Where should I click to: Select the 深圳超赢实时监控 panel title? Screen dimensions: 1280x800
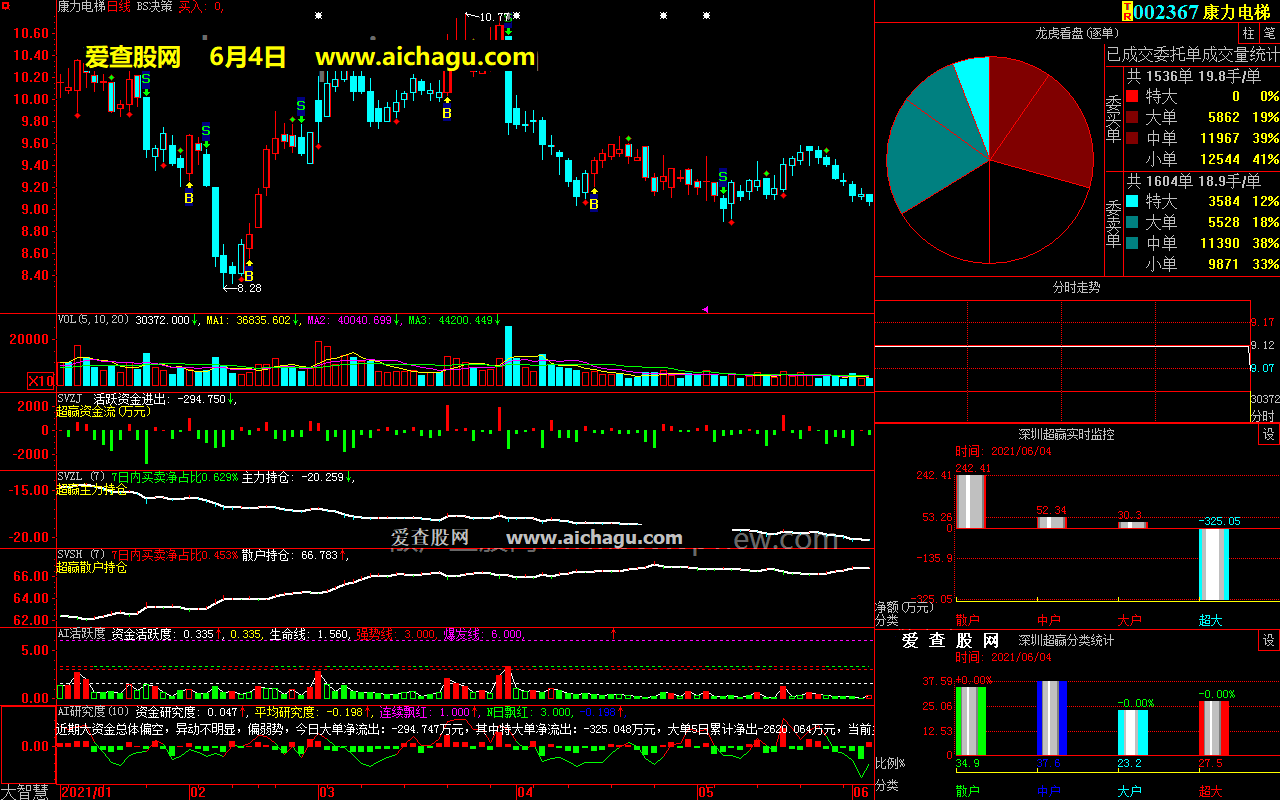[x=1066, y=434]
